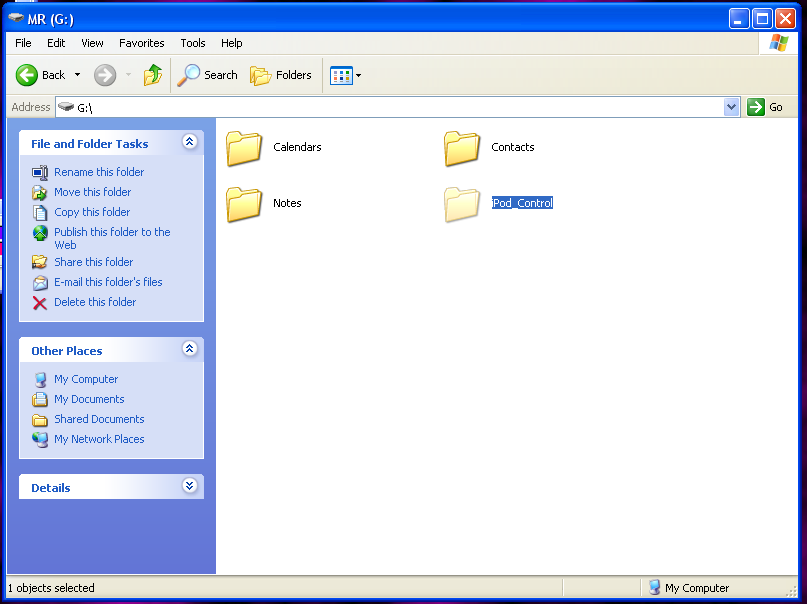Open the Address bar dropdown
This screenshot has width=807, height=604.
pos(731,107)
